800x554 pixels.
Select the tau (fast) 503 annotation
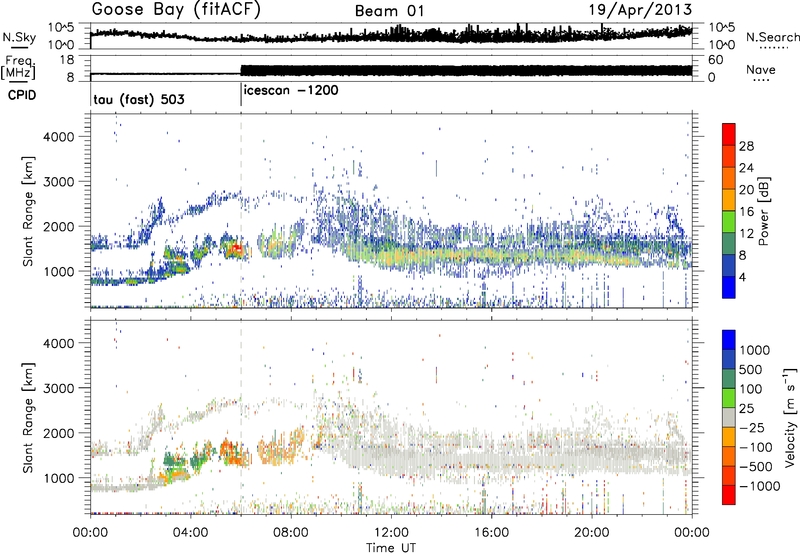(139, 99)
